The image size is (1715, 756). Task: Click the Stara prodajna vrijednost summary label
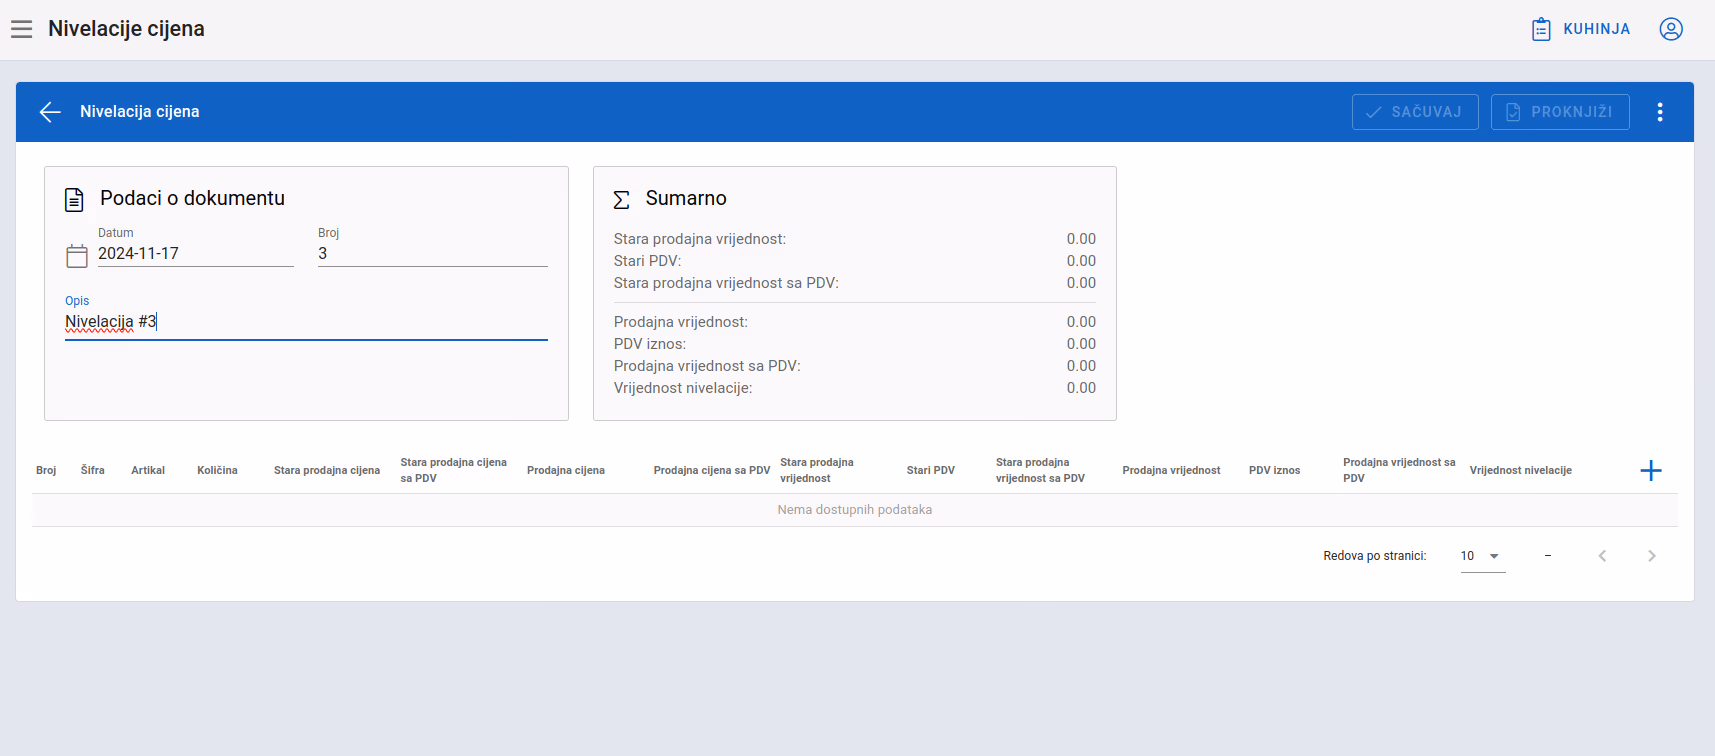coord(700,239)
